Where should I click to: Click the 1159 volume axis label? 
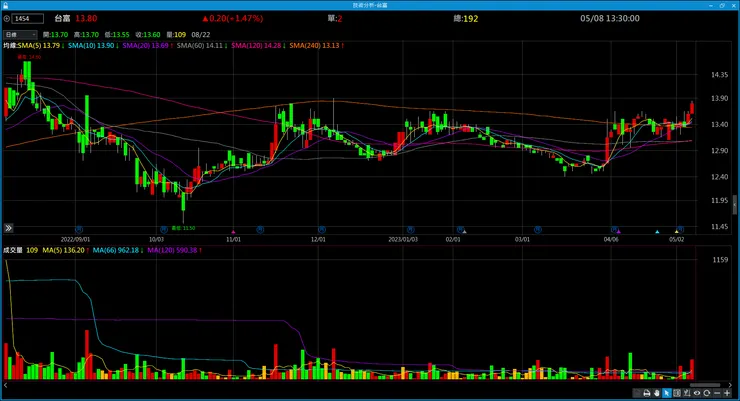click(x=720, y=259)
